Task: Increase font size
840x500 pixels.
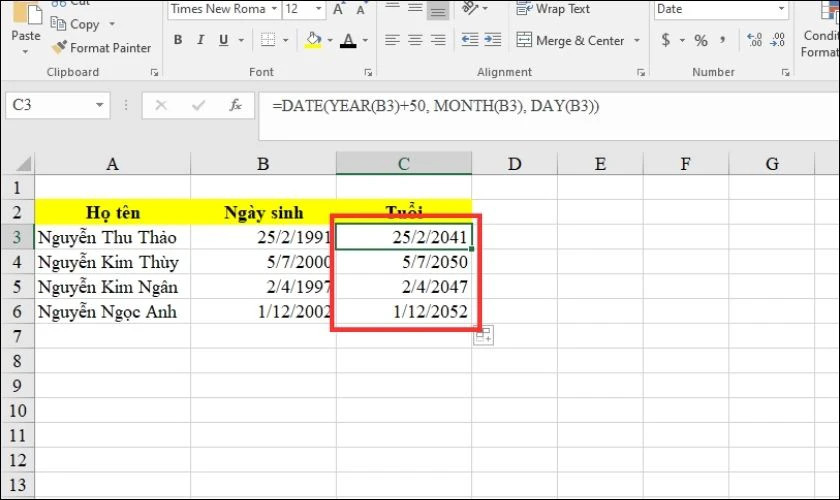Action: [338, 9]
